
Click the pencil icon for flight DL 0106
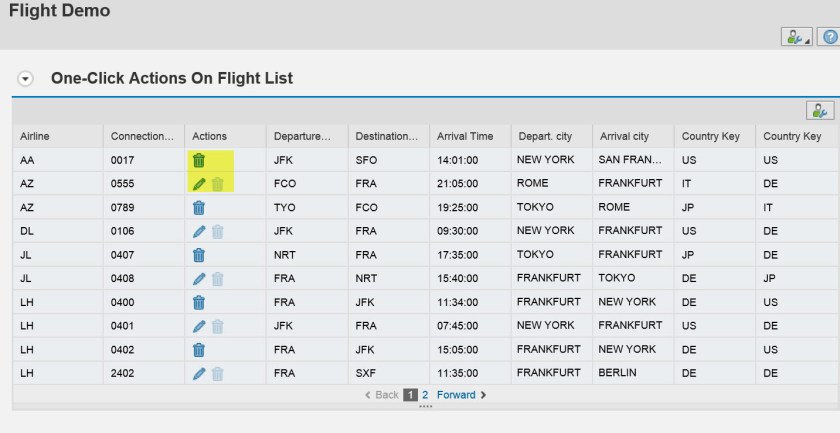tap(199, 231)
